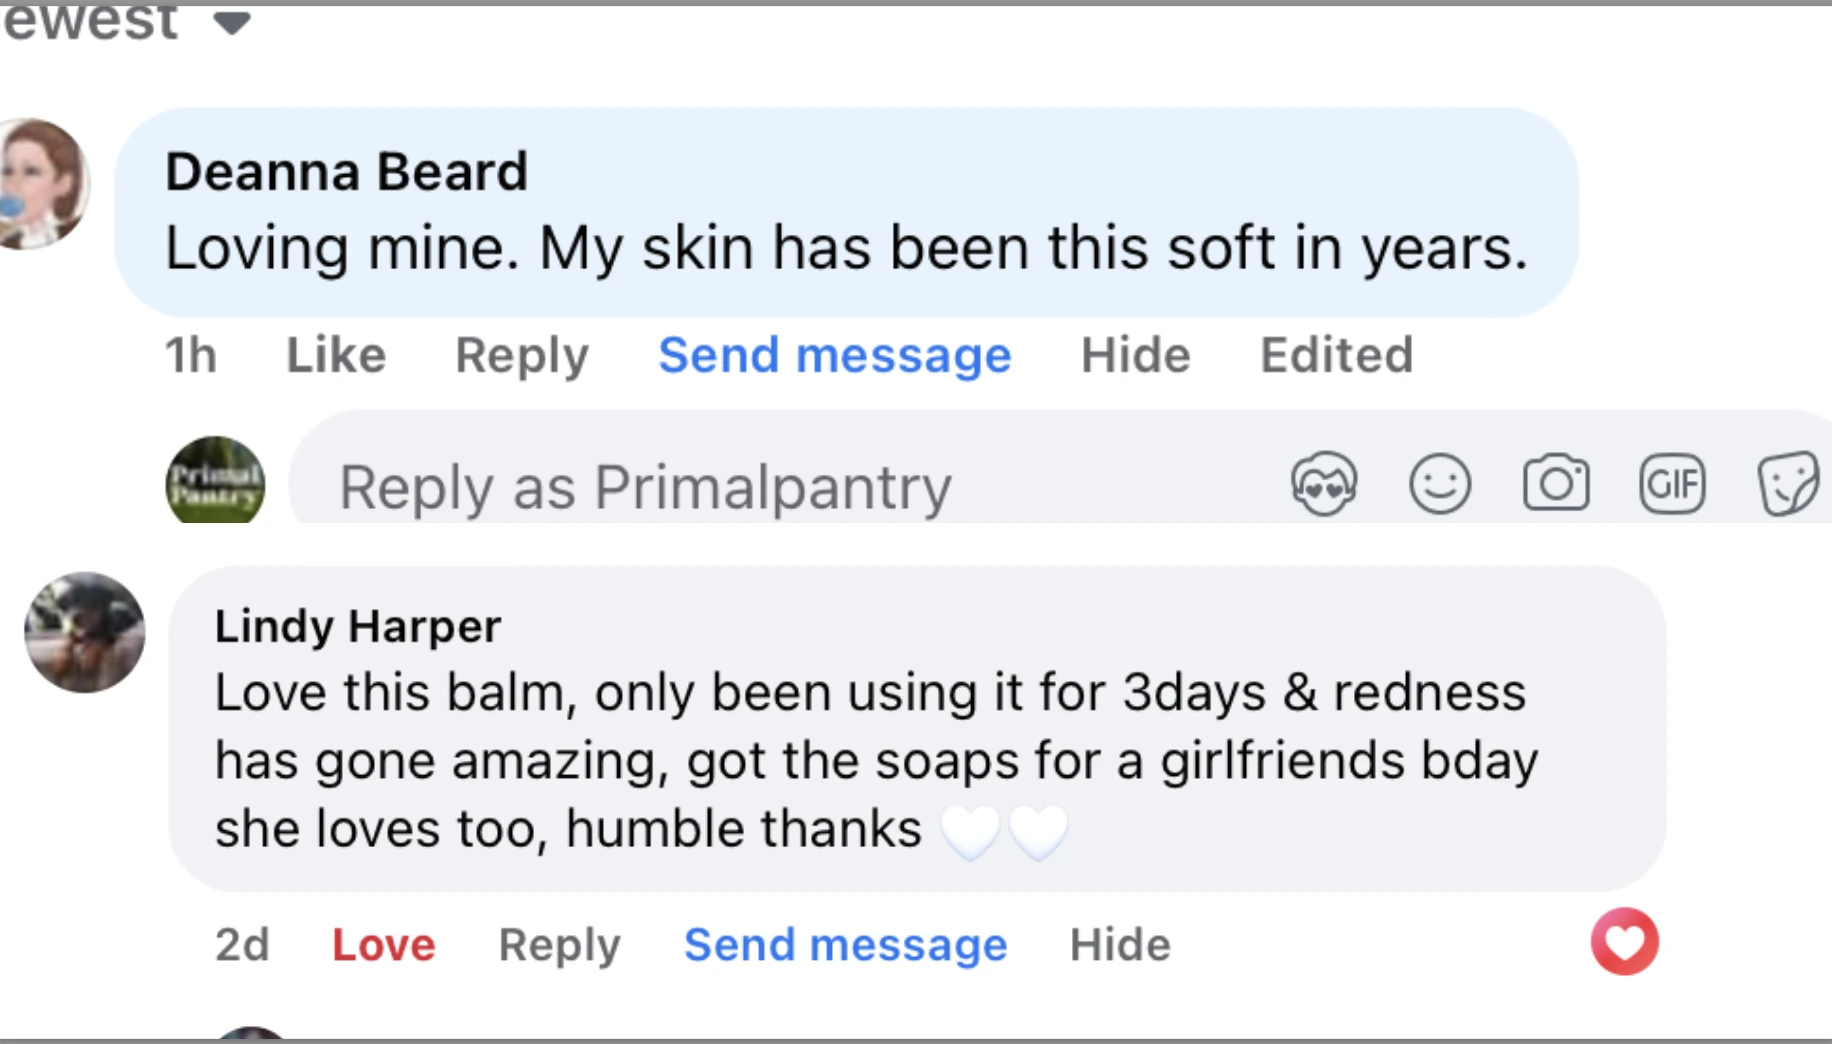Hide Lindy Harper's comment
Viewport: 1832px width, 1044px height.
coord(1119,944)
